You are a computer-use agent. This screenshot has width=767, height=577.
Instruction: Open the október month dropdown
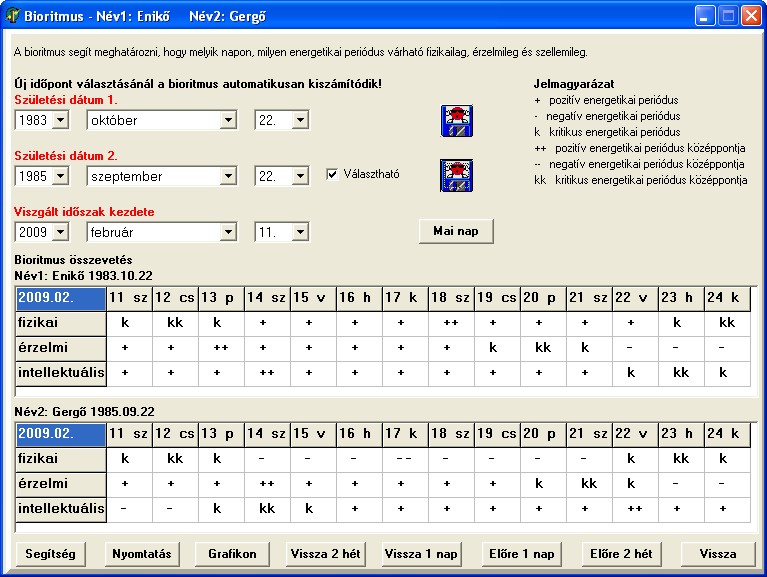pyautogui.click(x=228, y=120)
